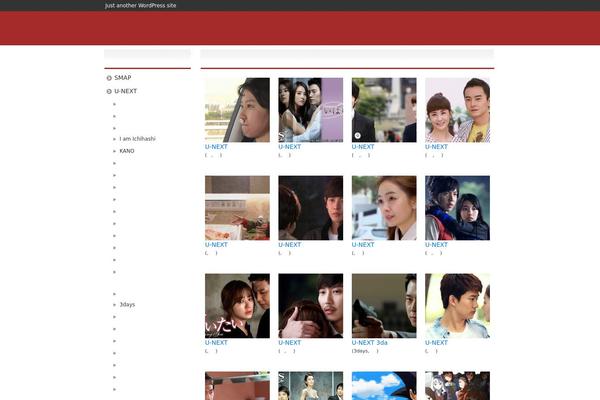The image size is (600, 400).
Task: Click the bullet arrow before 3days
Action: (114, 305)
